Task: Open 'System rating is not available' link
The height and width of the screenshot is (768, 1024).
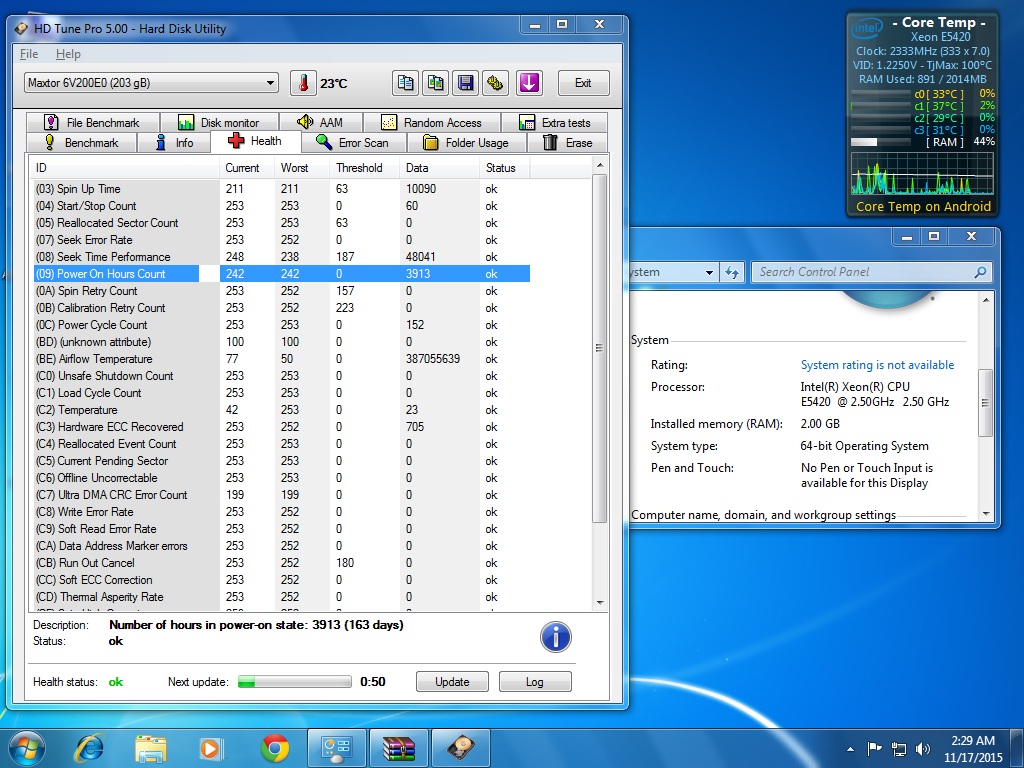Action: tap(877, 365)
